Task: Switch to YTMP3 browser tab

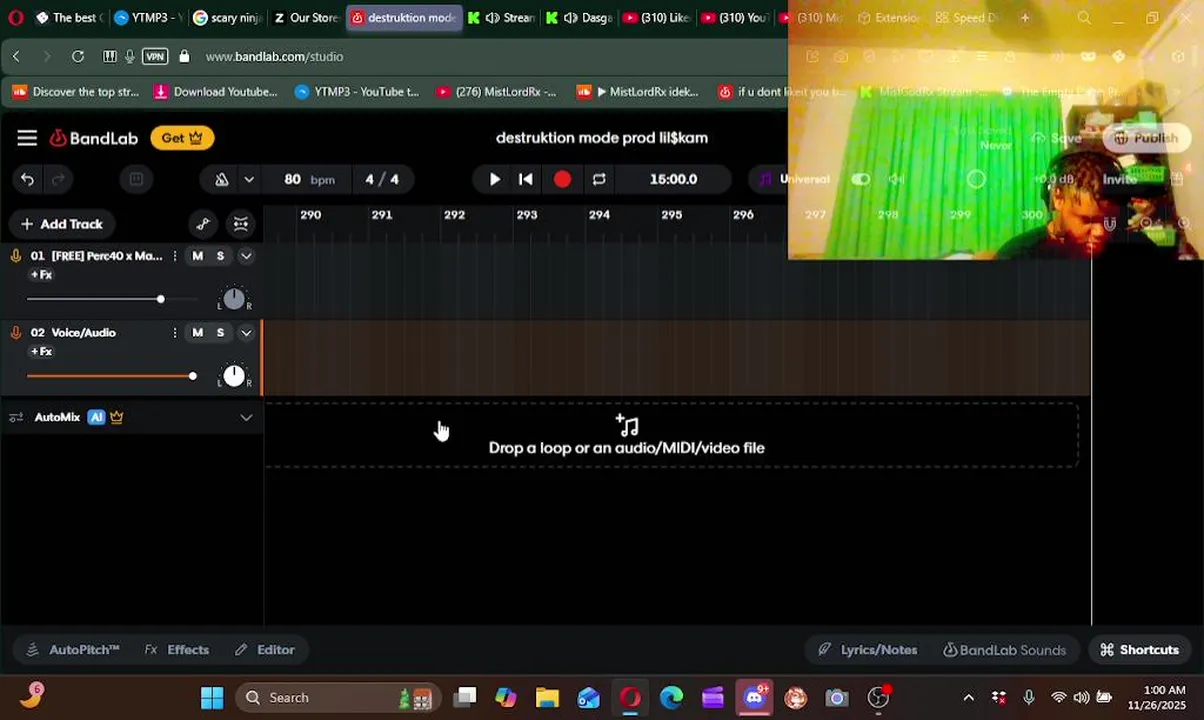Action: tap(147, 18)
